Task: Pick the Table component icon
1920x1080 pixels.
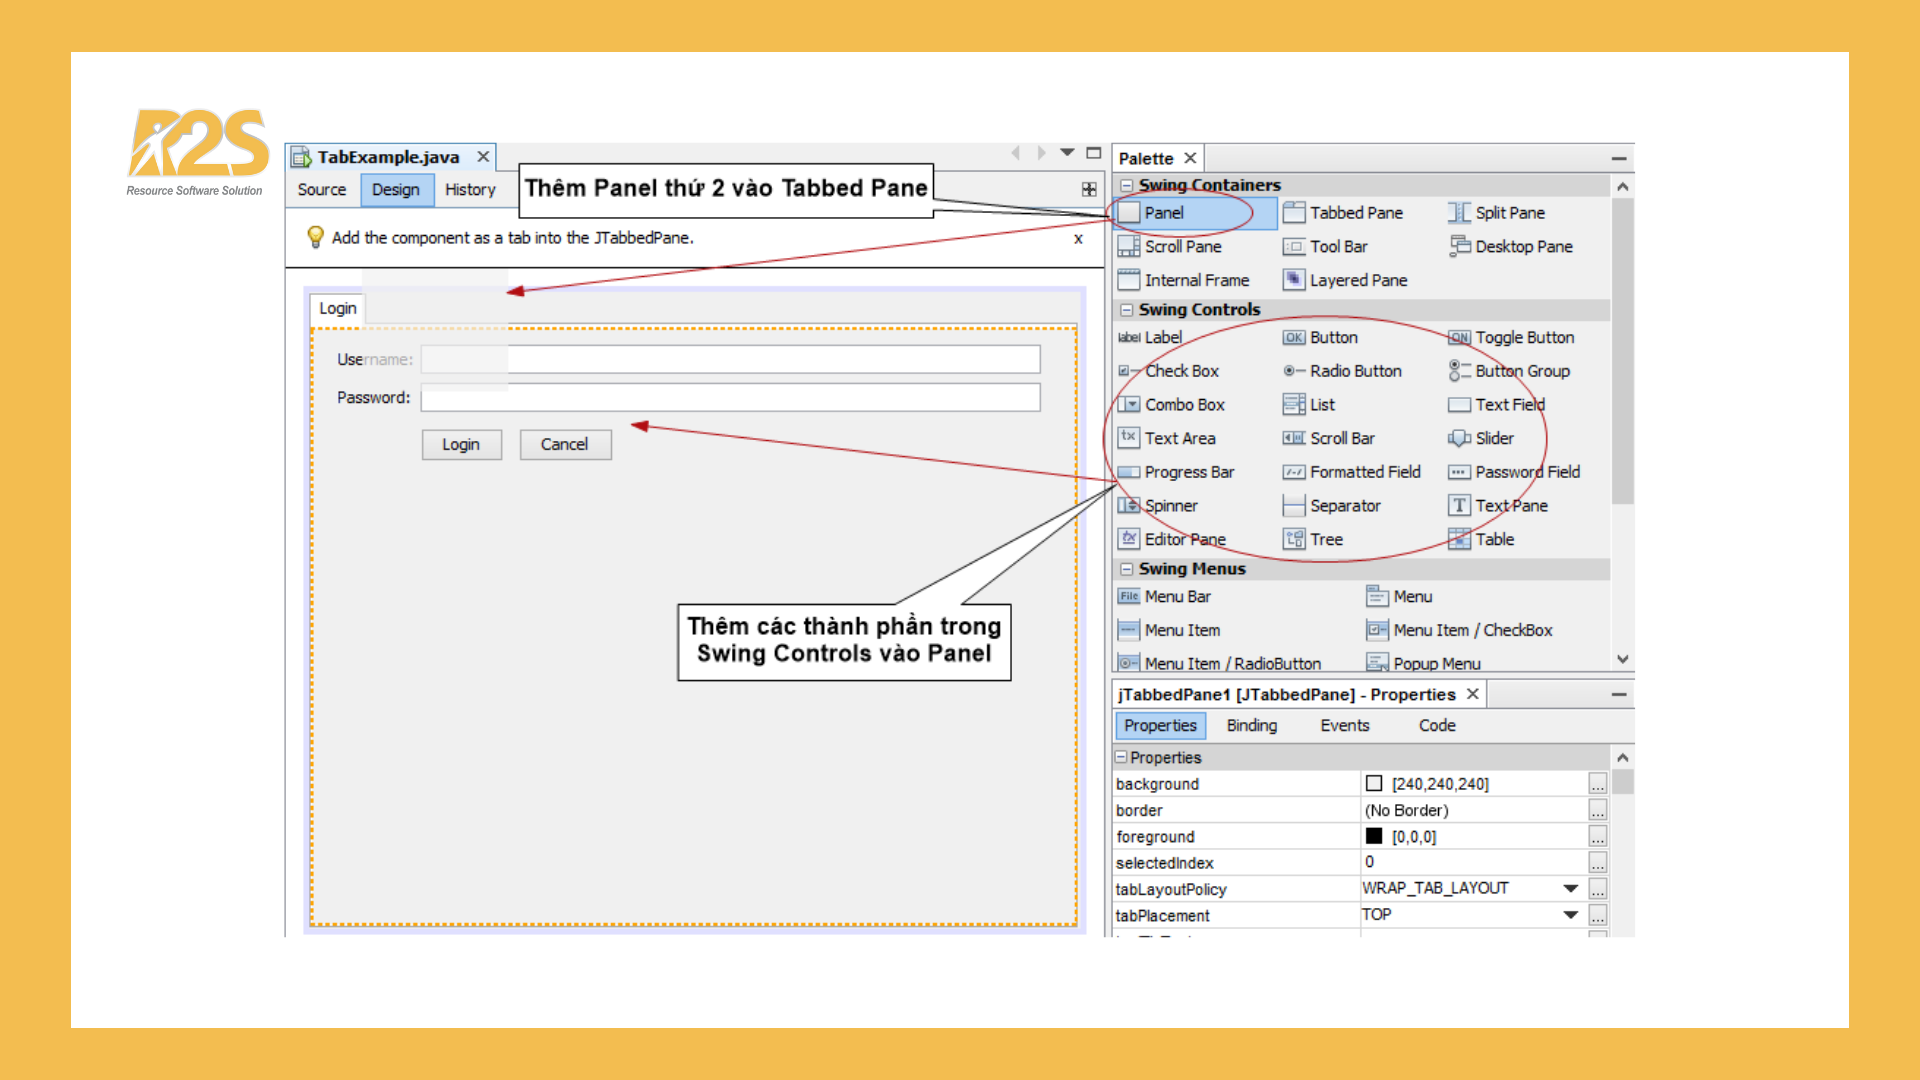Action: coord(1459,539)
